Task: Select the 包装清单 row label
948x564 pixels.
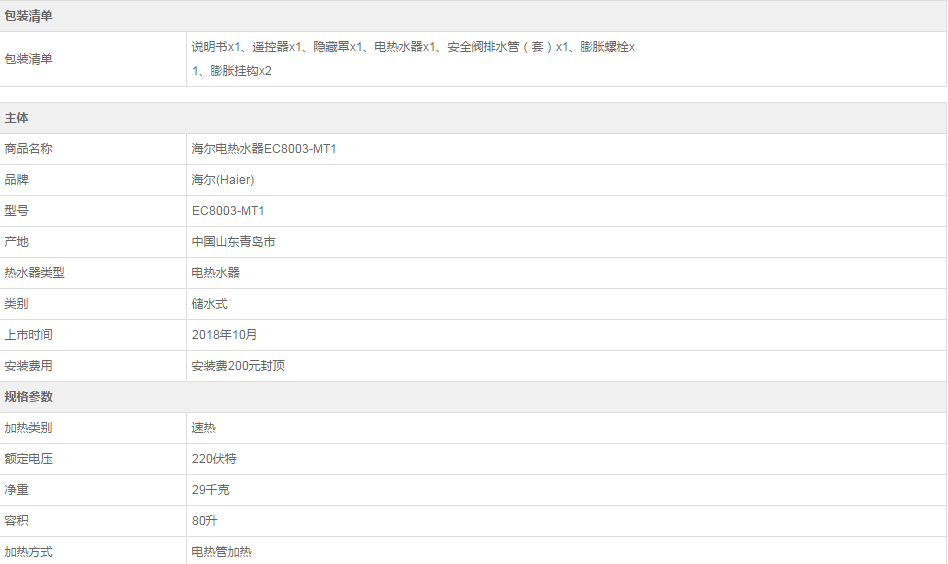Action: coord(28,59)
